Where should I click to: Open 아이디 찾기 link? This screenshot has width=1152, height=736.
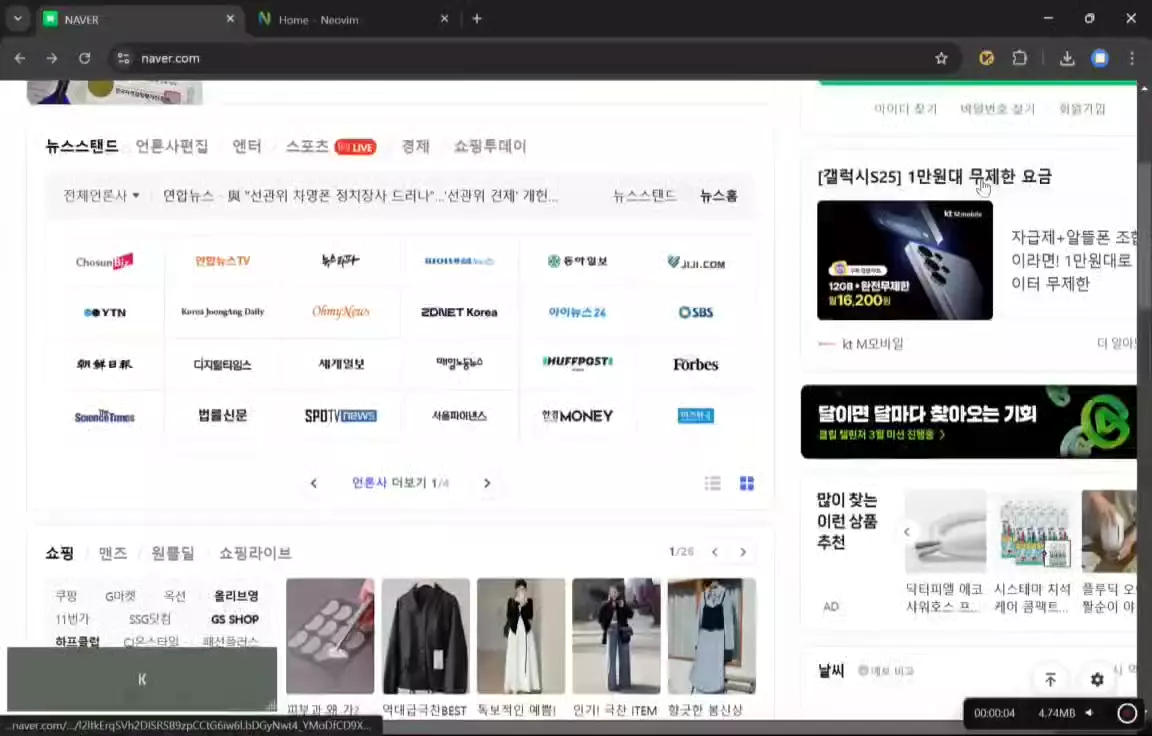tap(905, 109)
